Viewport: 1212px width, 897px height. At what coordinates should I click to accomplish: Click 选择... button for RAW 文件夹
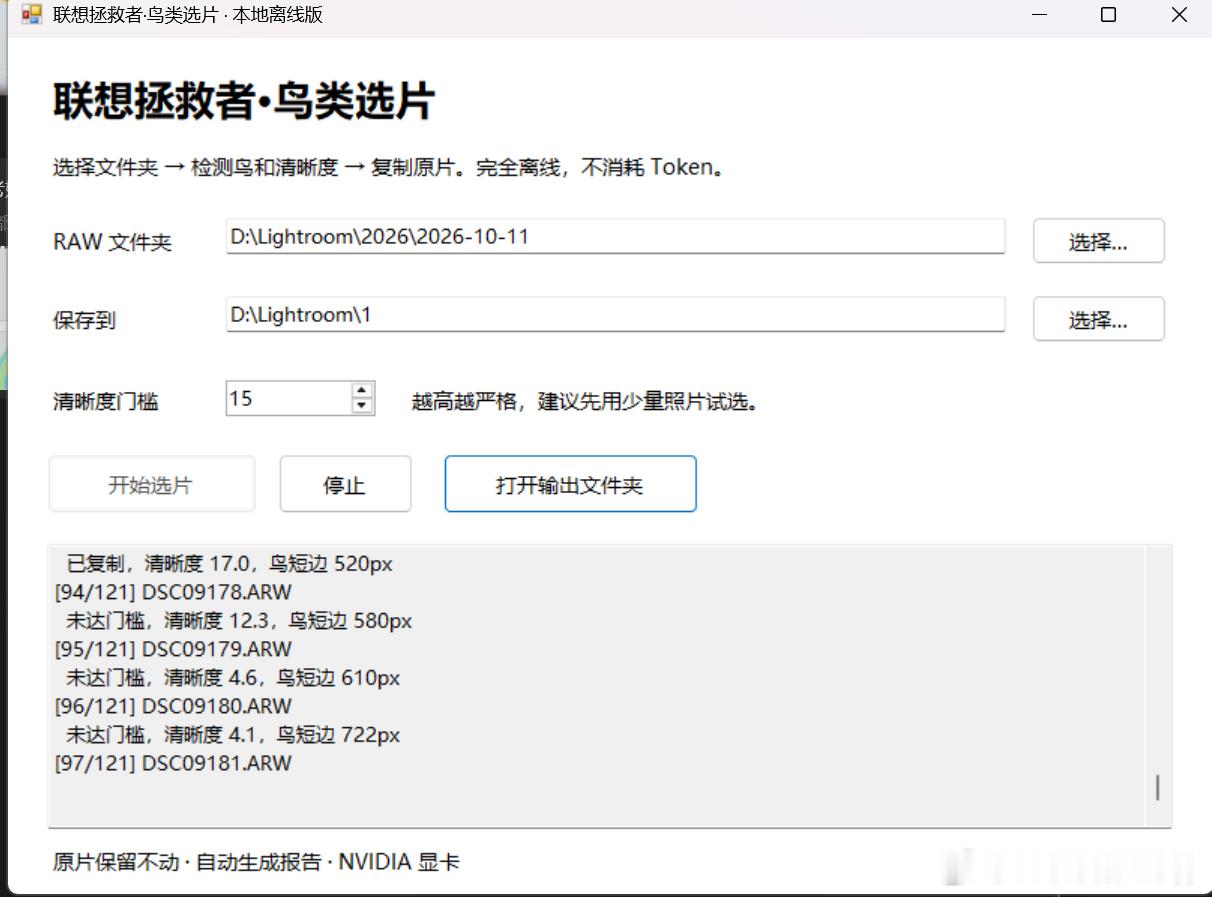(x=1098, y=241)
